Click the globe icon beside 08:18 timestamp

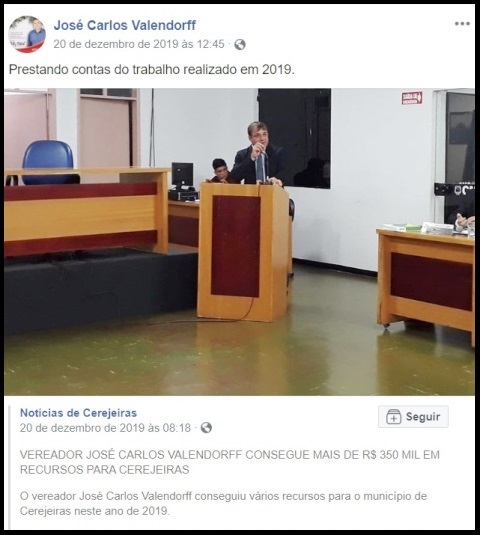pyautogui.click(x=206, y=428)
